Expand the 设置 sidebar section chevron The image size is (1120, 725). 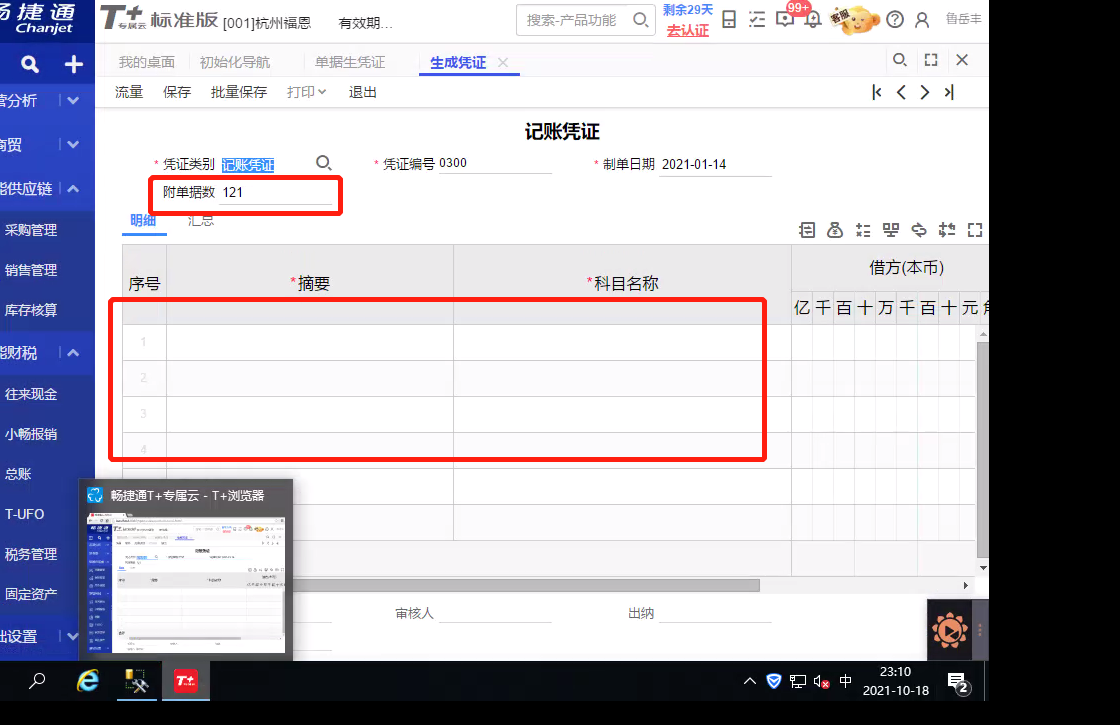point(73,636)
